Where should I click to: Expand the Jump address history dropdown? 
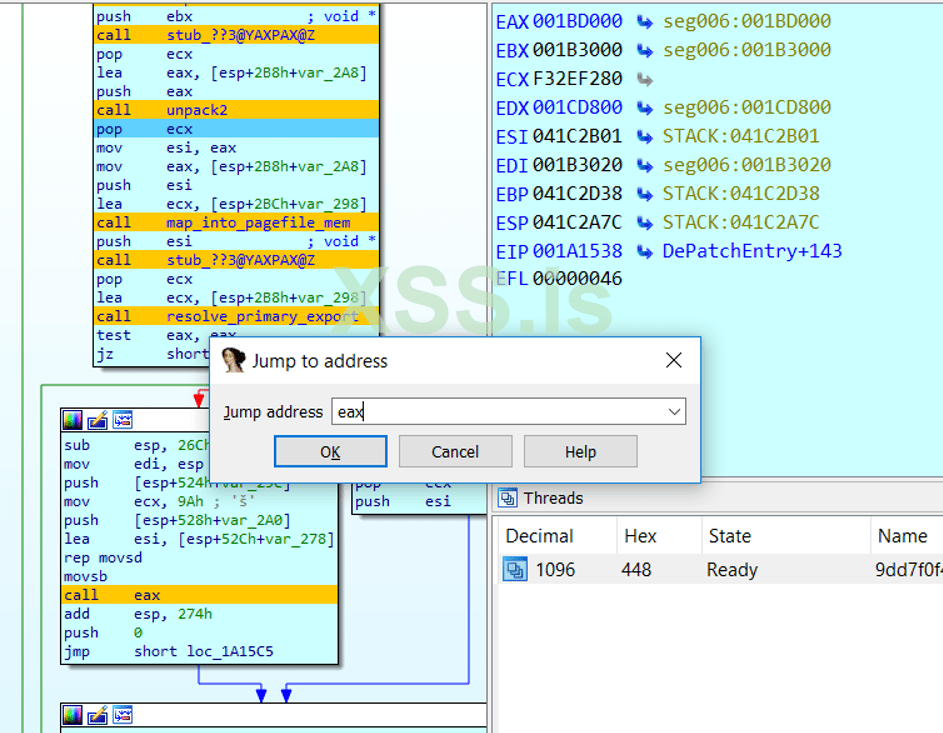[674, 412]
